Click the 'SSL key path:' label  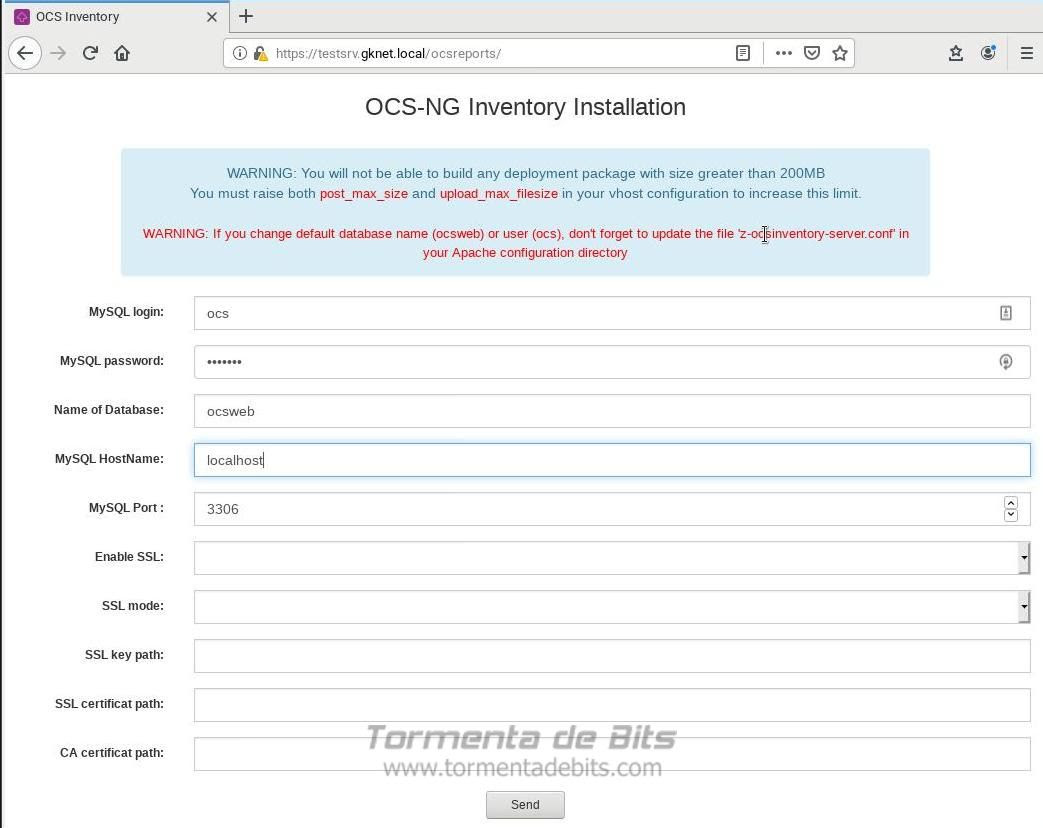pos(124,655)
